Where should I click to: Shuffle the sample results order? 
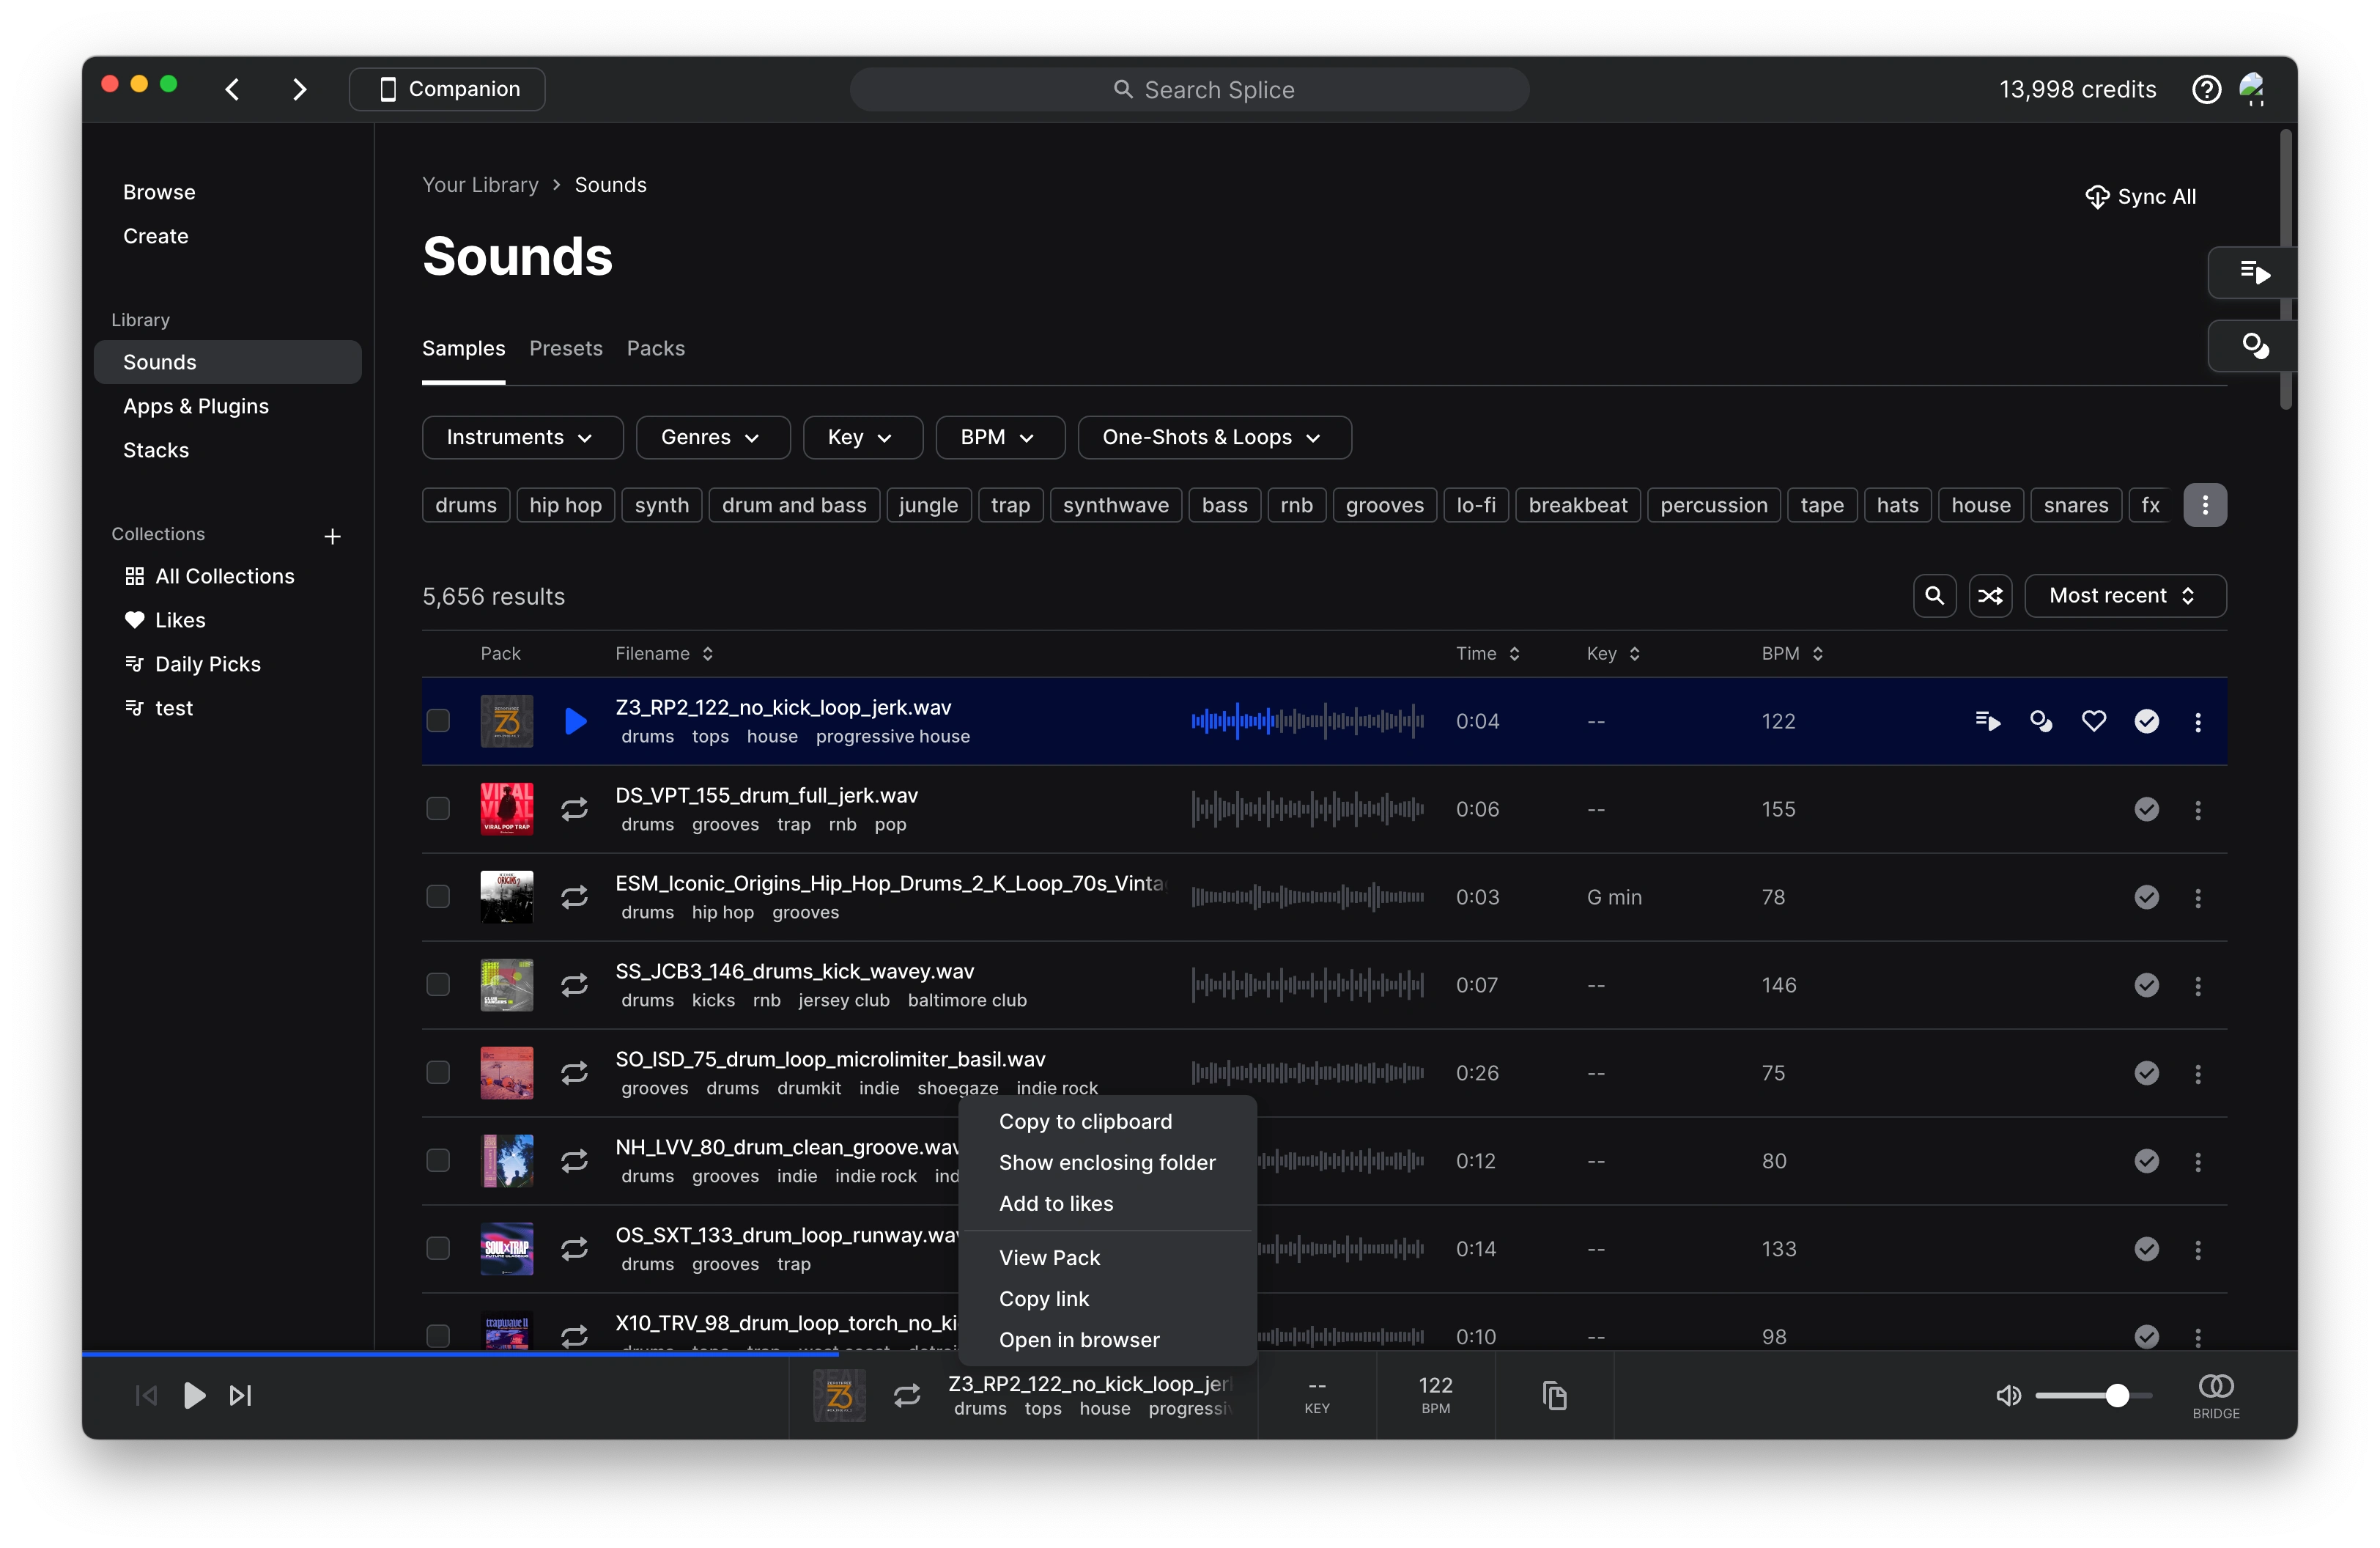pyautogui.click(x=1990, y=595)
